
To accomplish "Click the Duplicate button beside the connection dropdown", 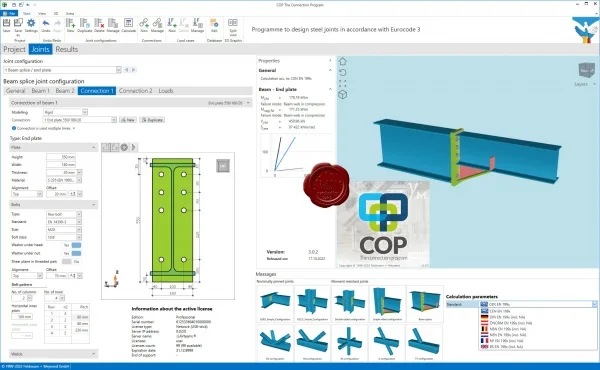I will [x=152, y=120].
